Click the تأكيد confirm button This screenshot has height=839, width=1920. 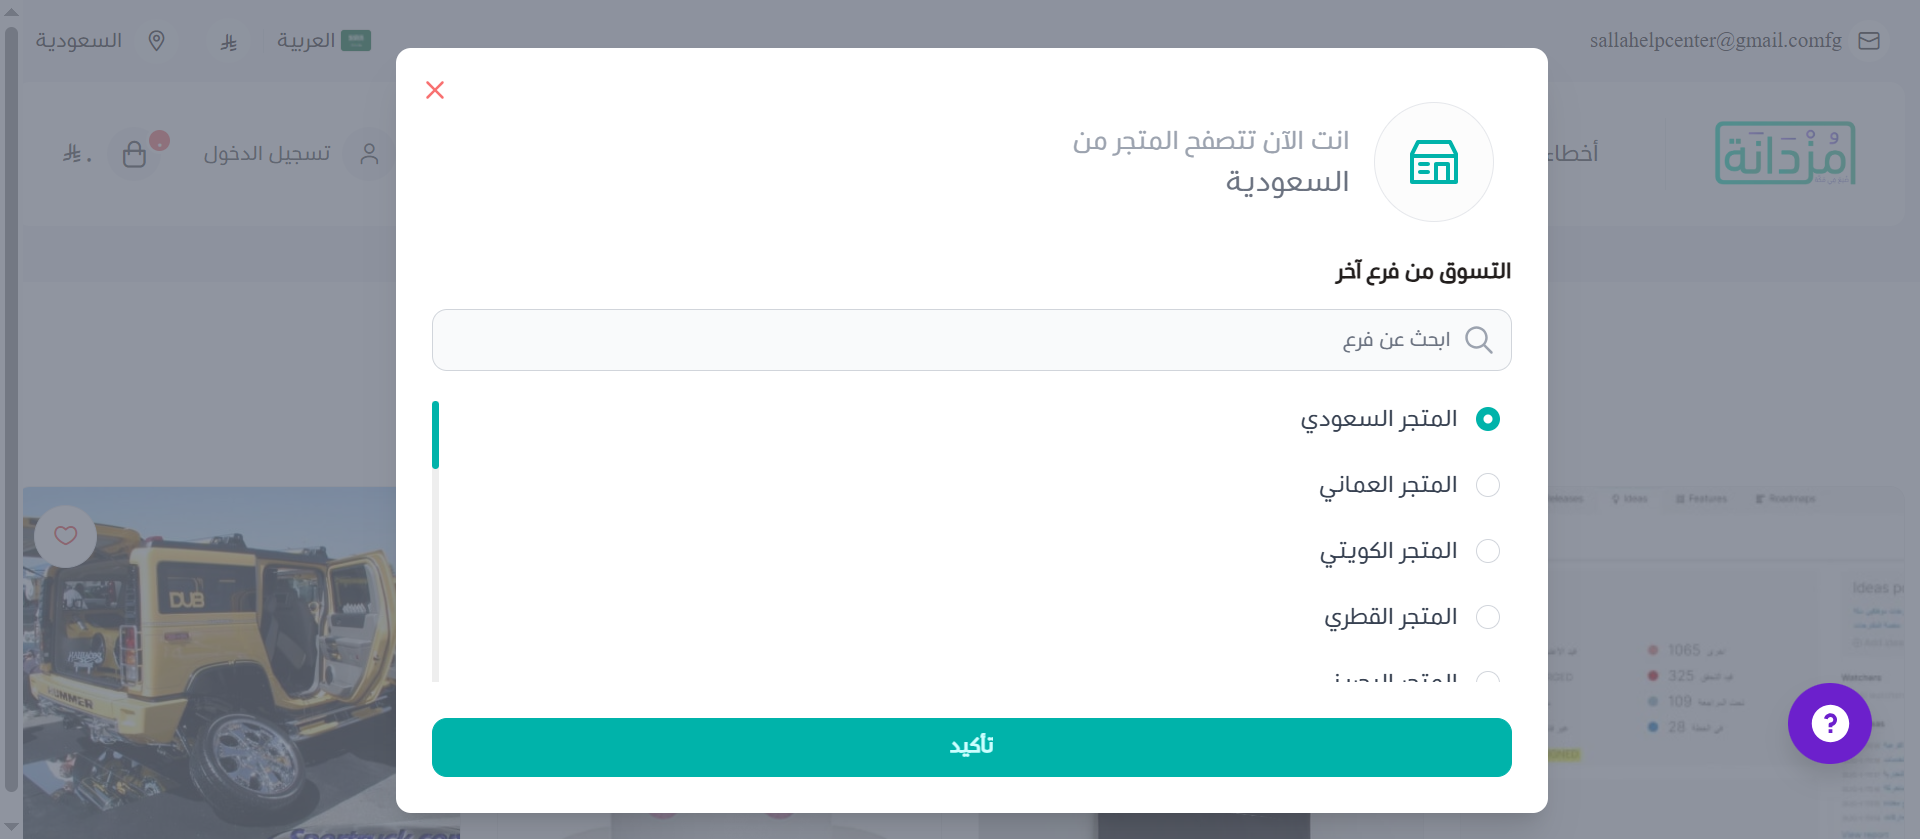(x=971, y=747)
